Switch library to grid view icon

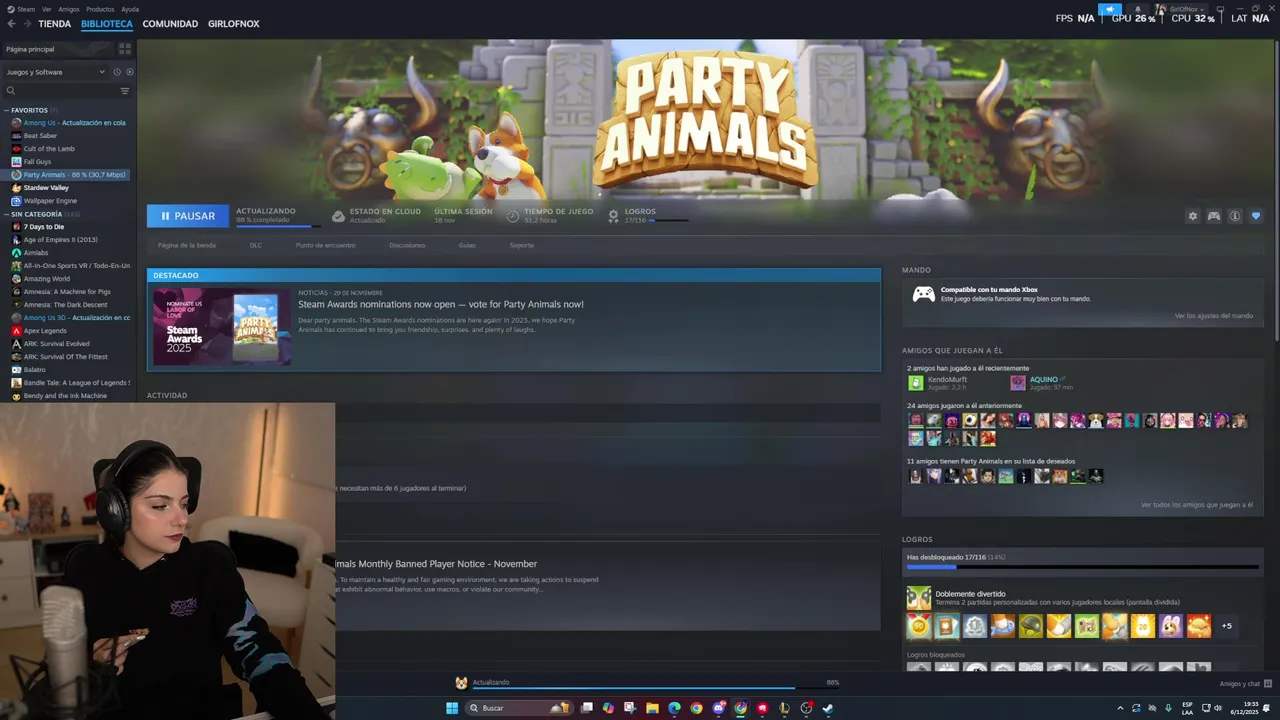[x=125, y=48]
